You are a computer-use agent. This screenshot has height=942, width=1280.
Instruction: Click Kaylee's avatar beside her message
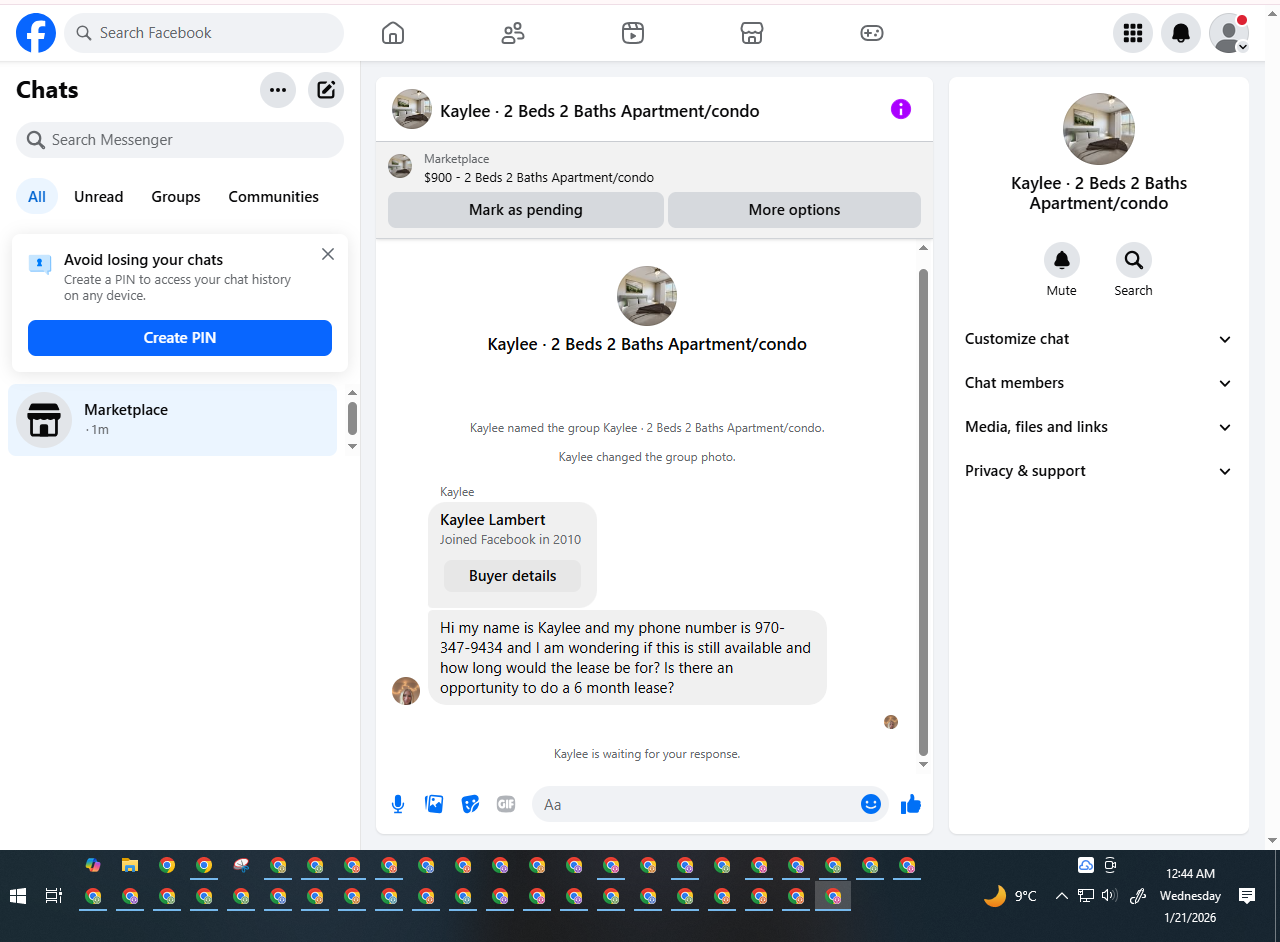(406, 691)
